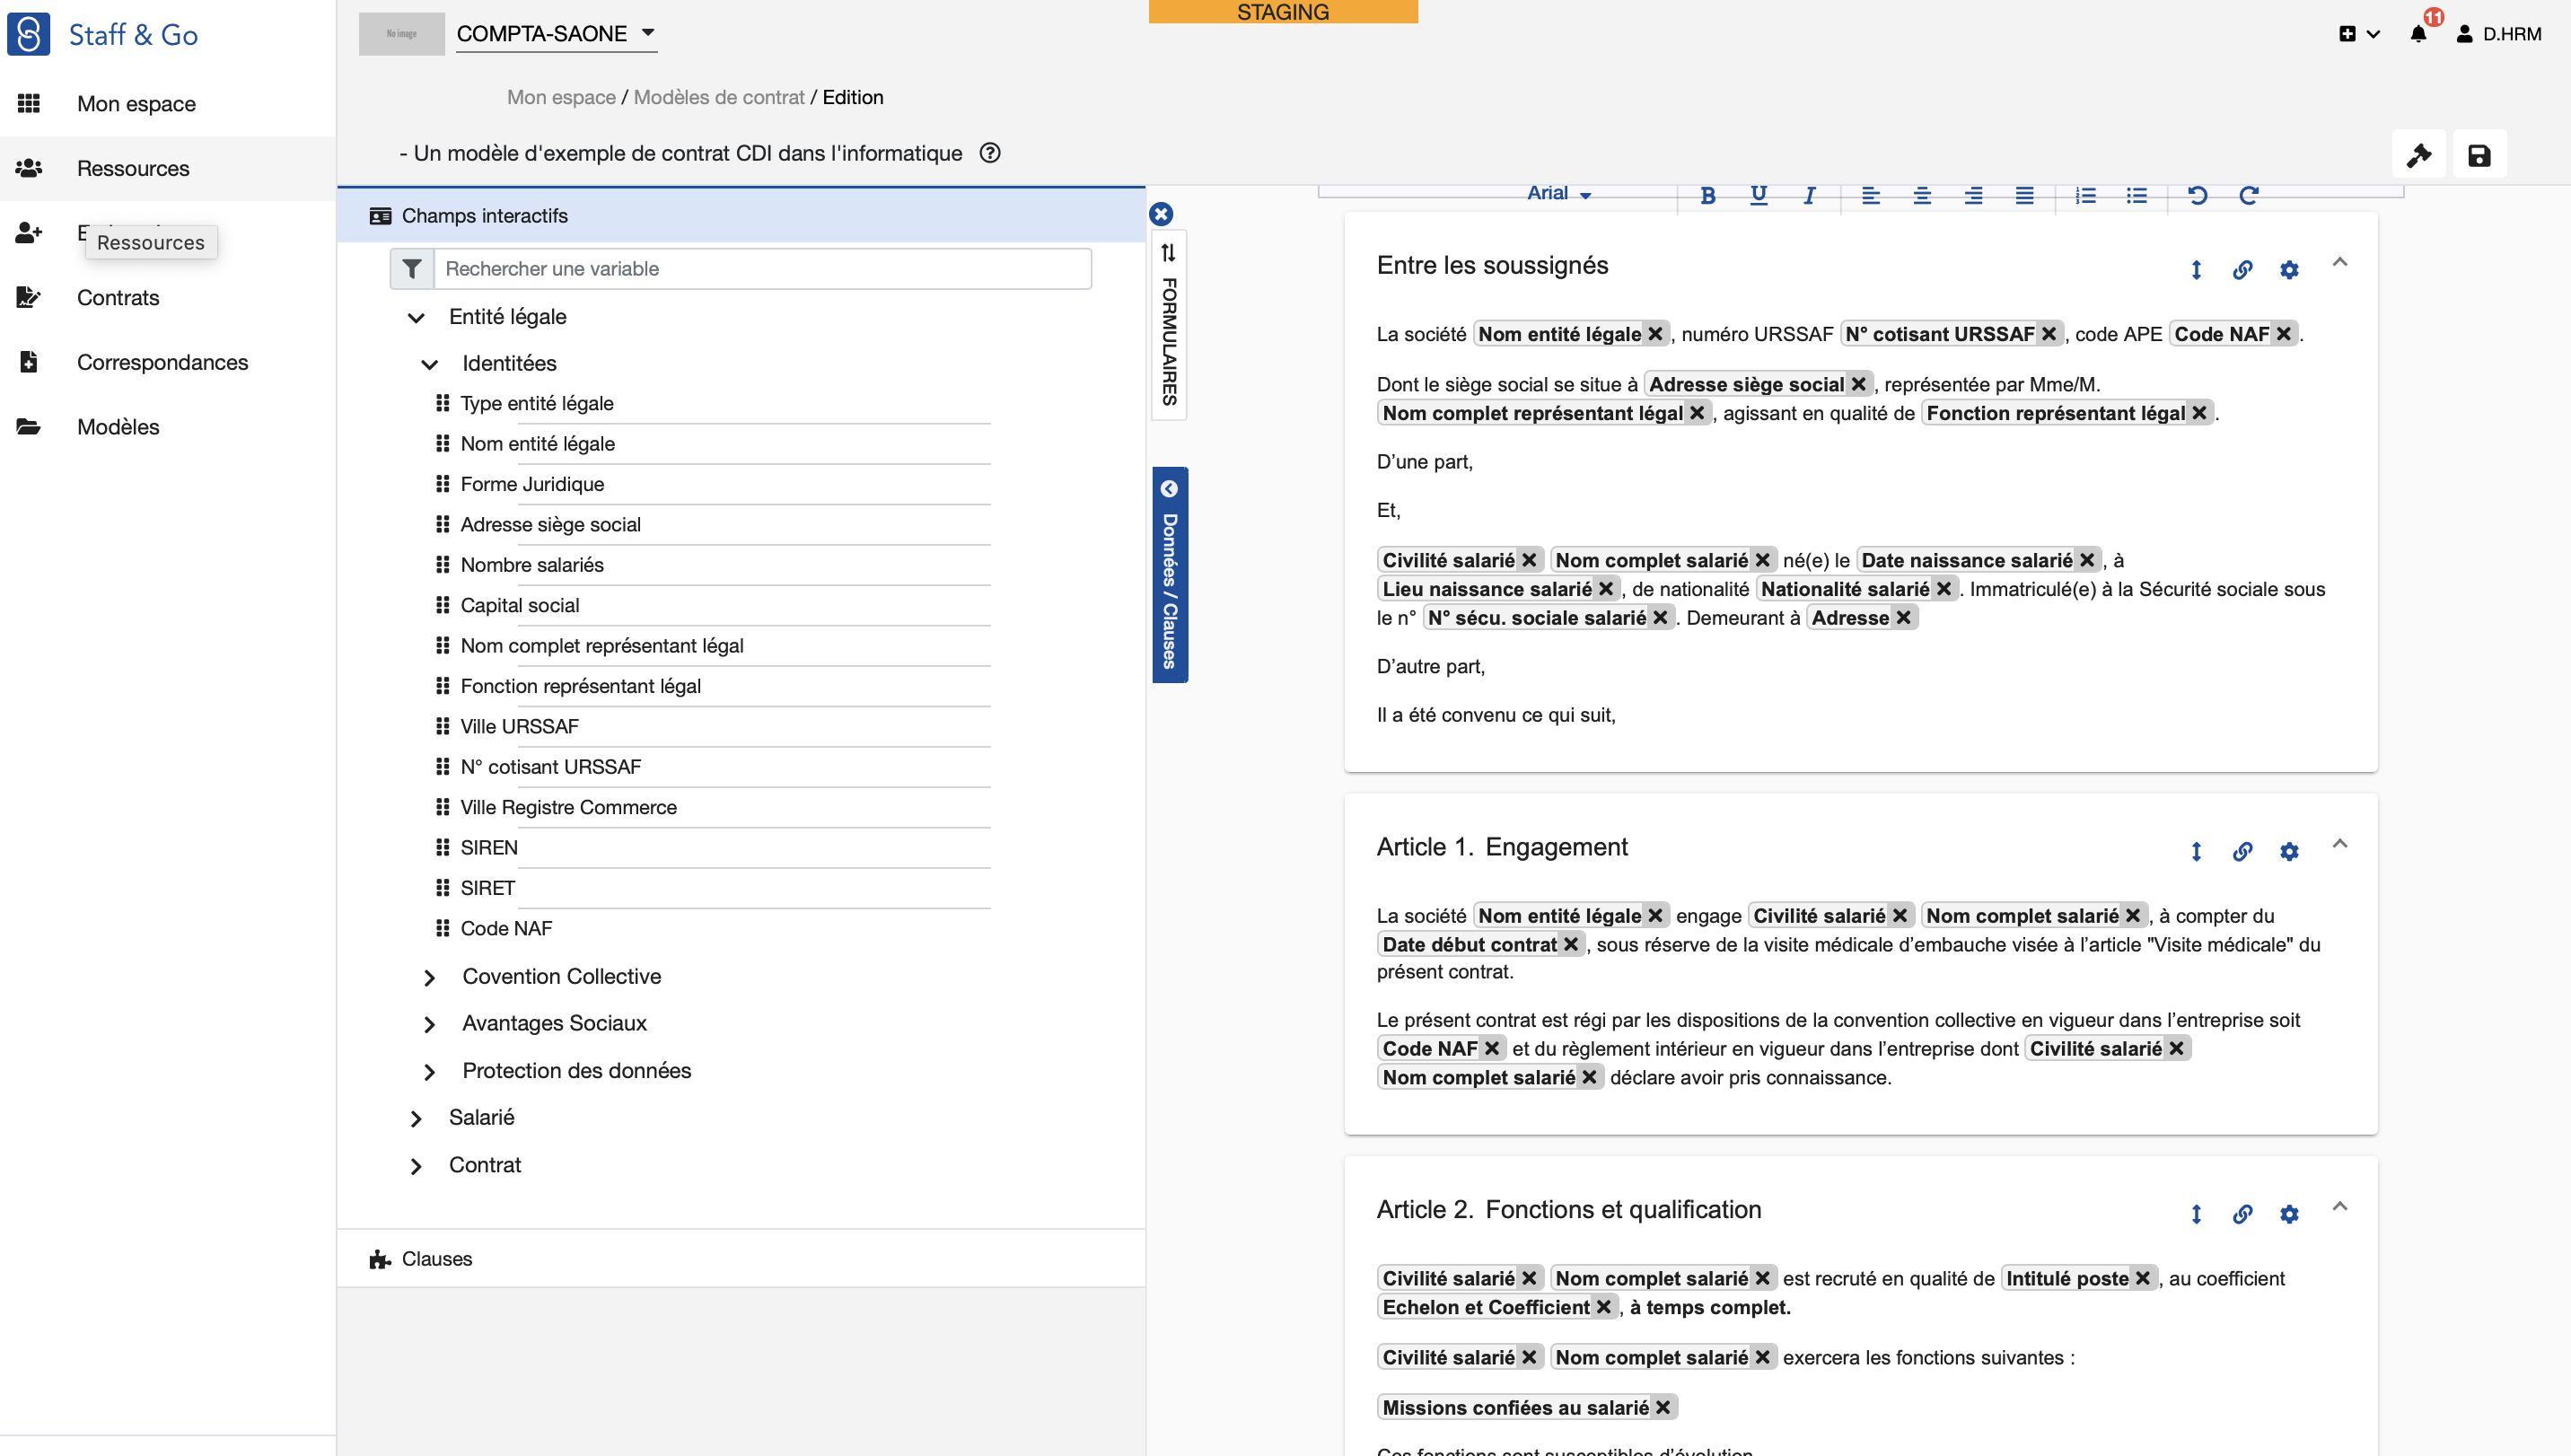Open the FORMULAIRES vertical tab
Screen dimensions: 2571x1456
(x=1169, y=326)
